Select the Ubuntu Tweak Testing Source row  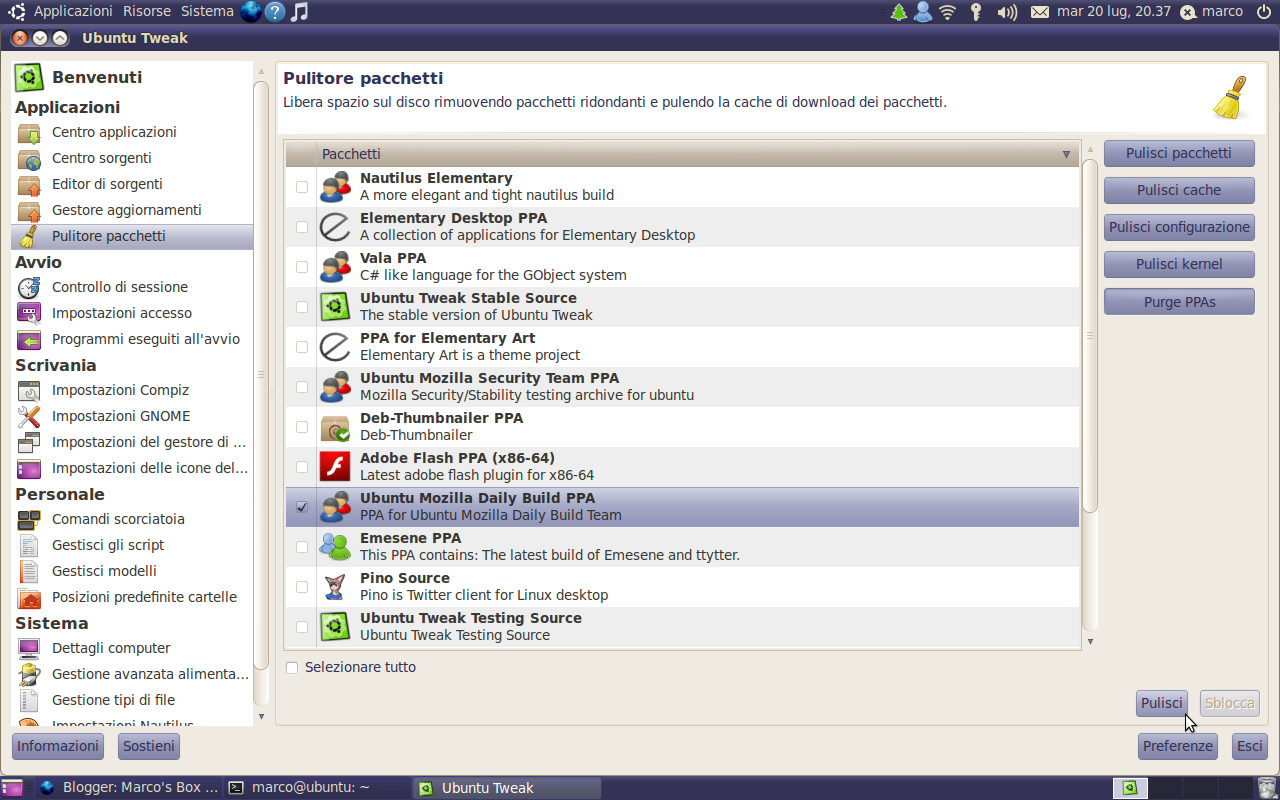coord(682,627)
